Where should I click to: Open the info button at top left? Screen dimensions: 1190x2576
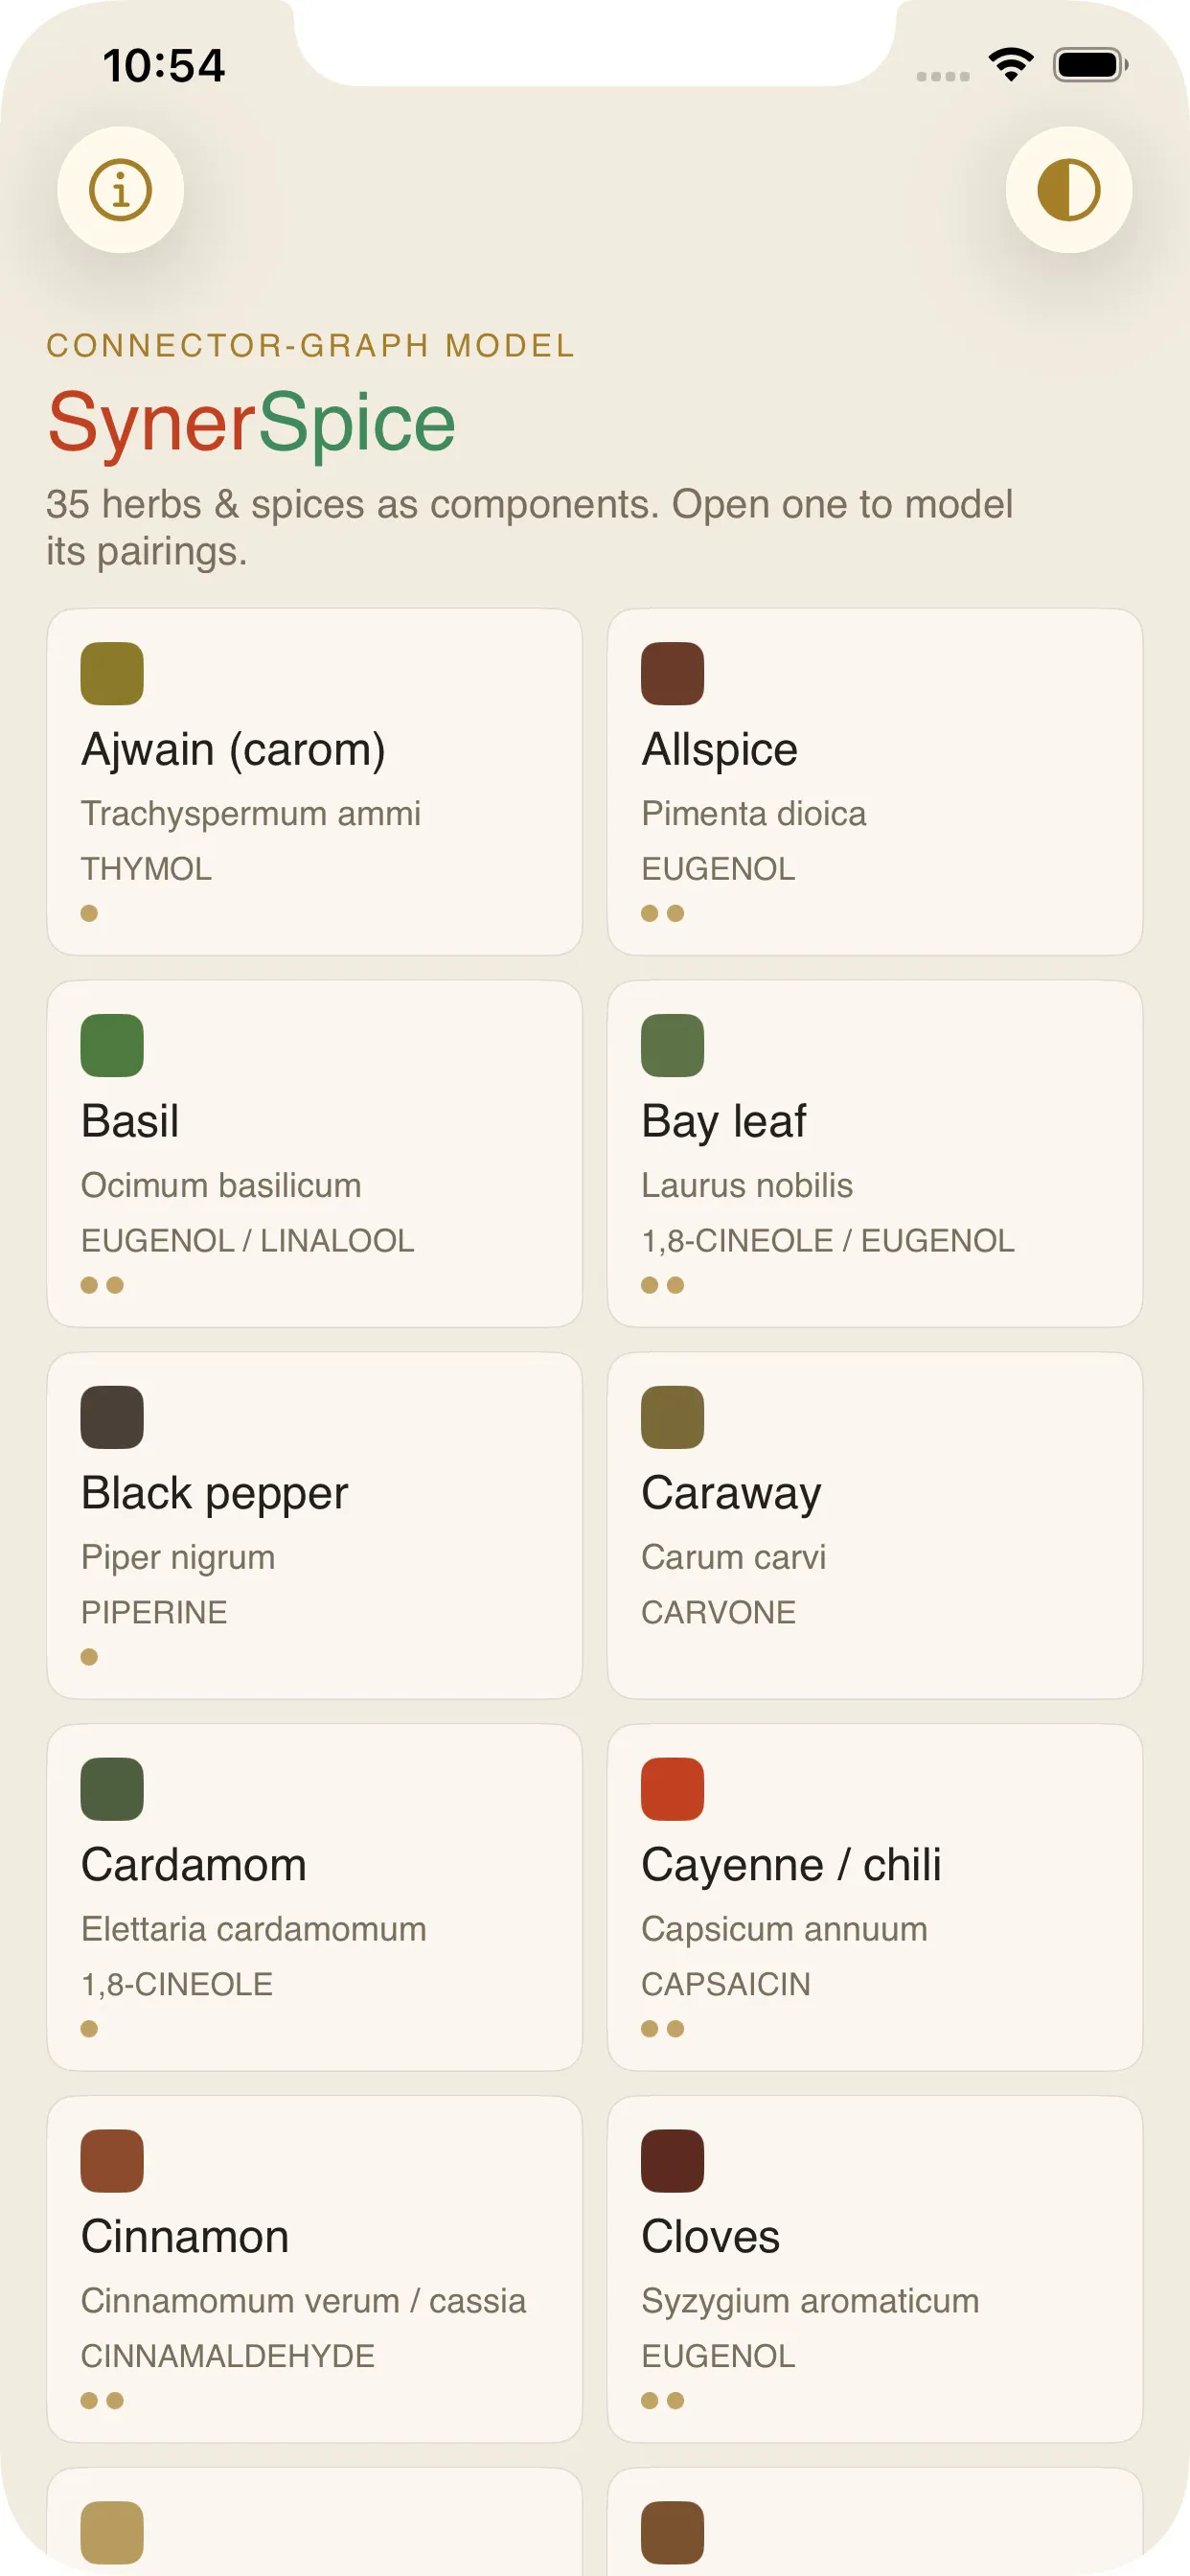[x=120, y=190]
